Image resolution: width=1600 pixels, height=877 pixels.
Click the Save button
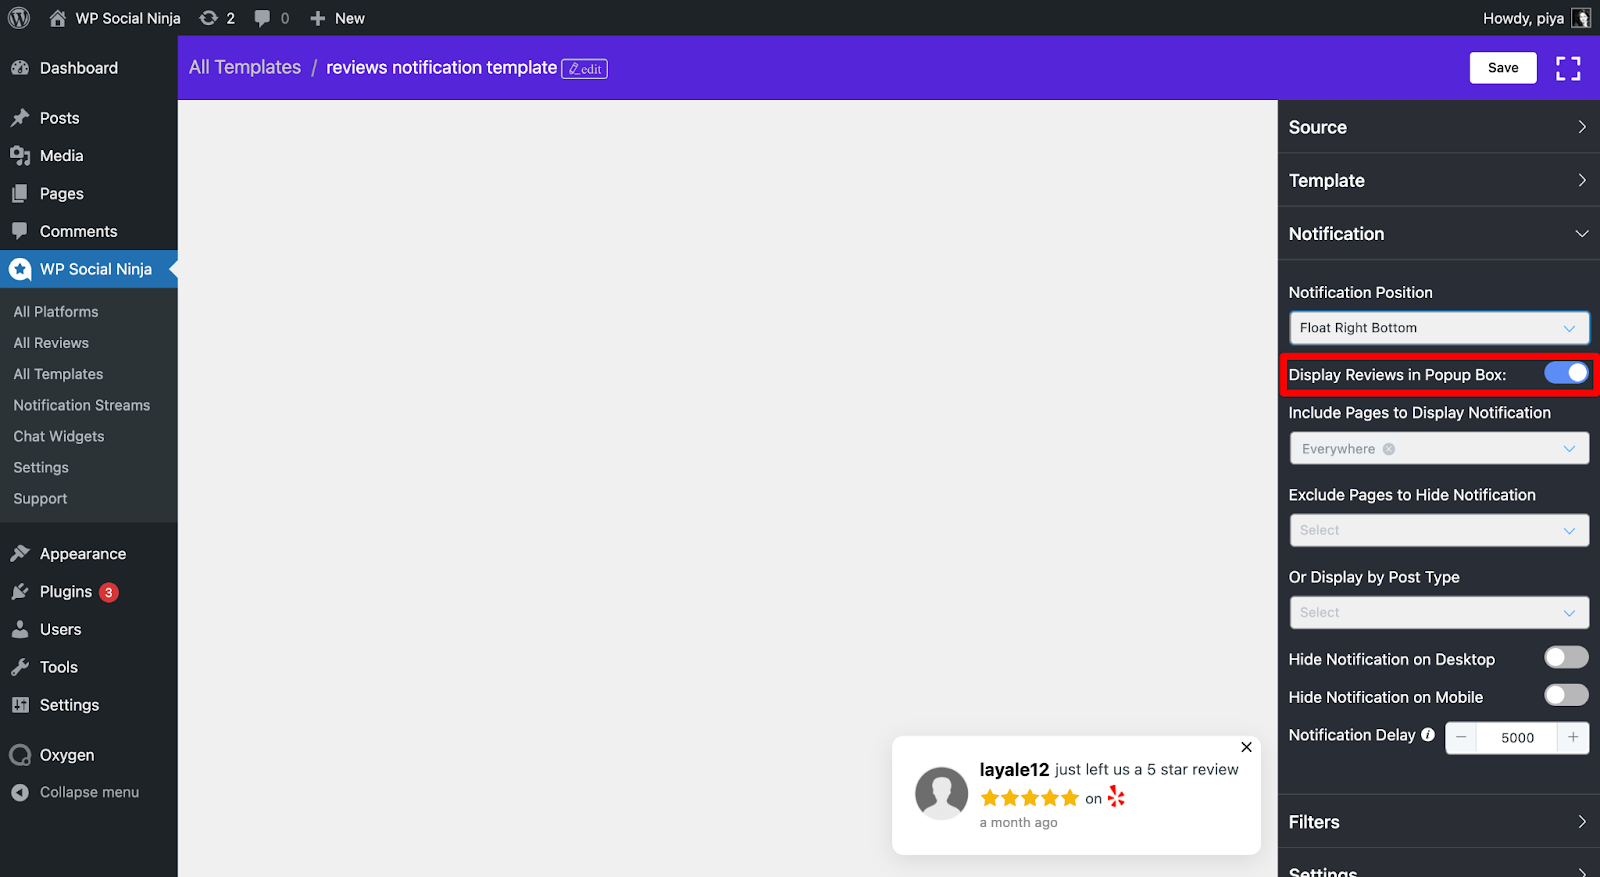click(1503, 68)
